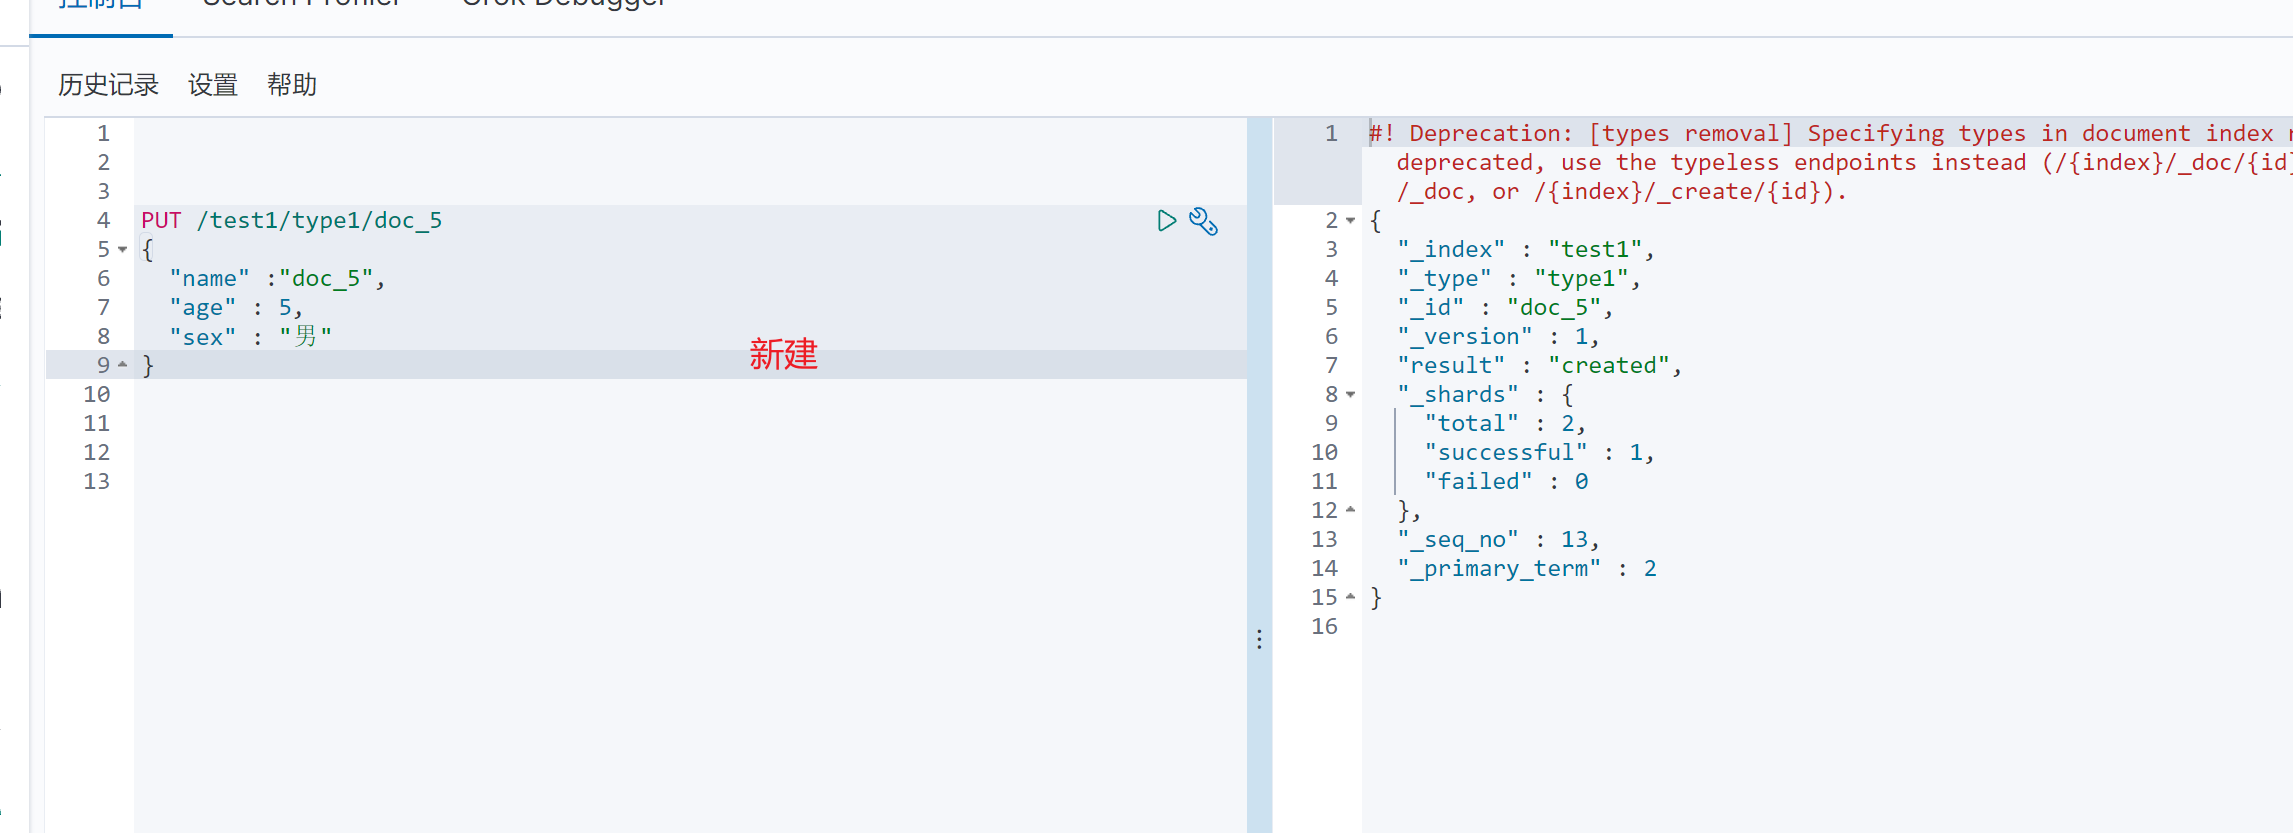Click the "name" :"doc_5" line in the editor

[277, 279]
